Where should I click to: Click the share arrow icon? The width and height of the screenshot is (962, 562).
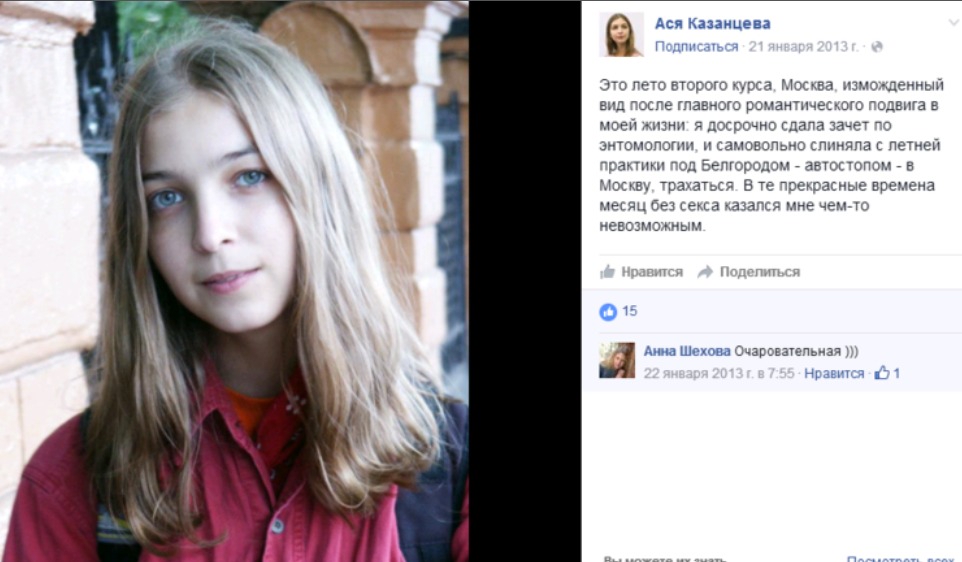tap(705, 272)
